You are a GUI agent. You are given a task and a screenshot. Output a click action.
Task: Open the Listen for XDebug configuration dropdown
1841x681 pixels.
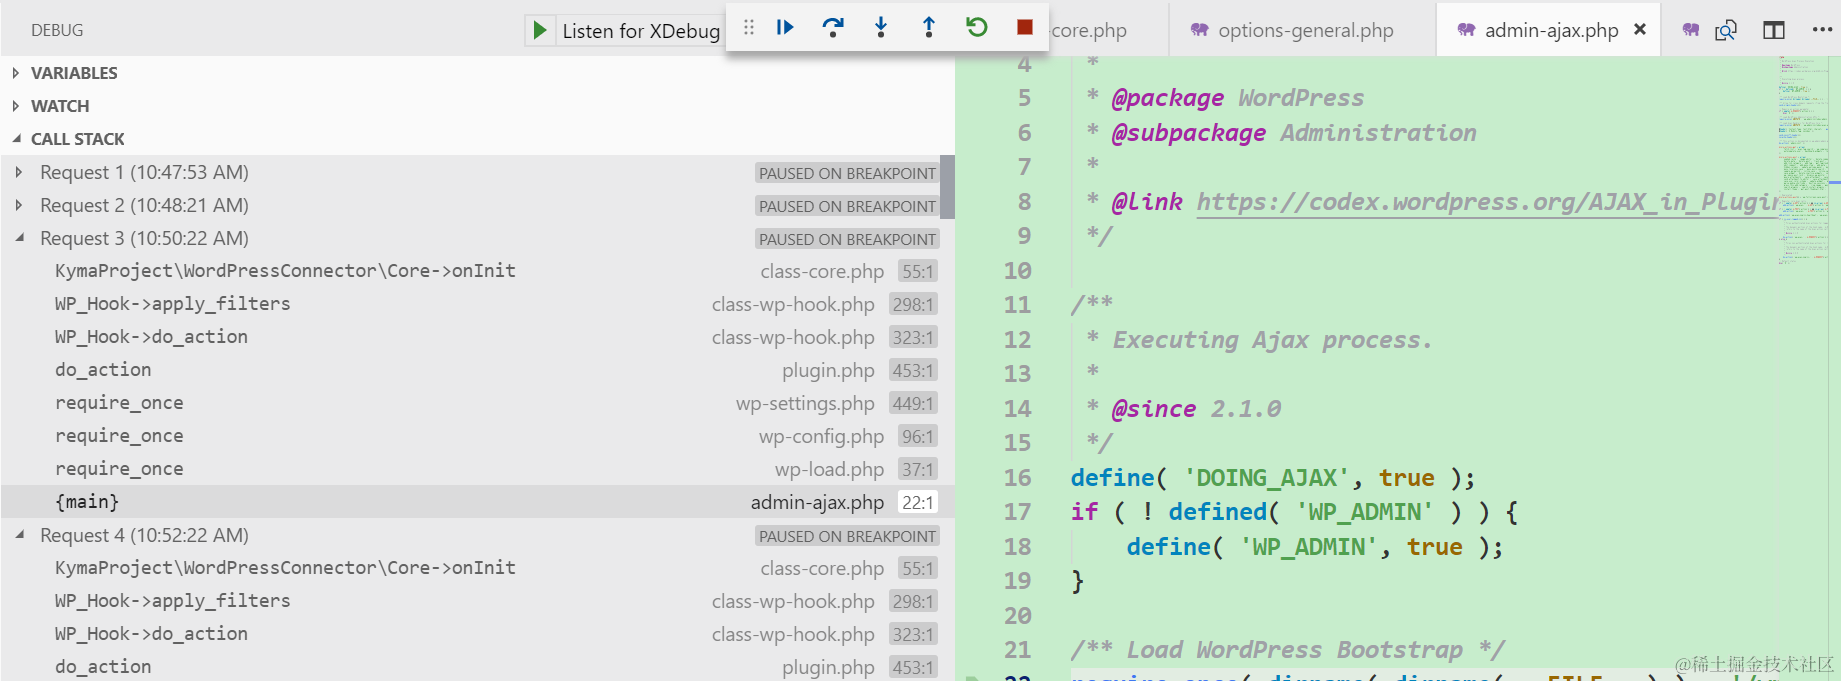pos(641,30)
